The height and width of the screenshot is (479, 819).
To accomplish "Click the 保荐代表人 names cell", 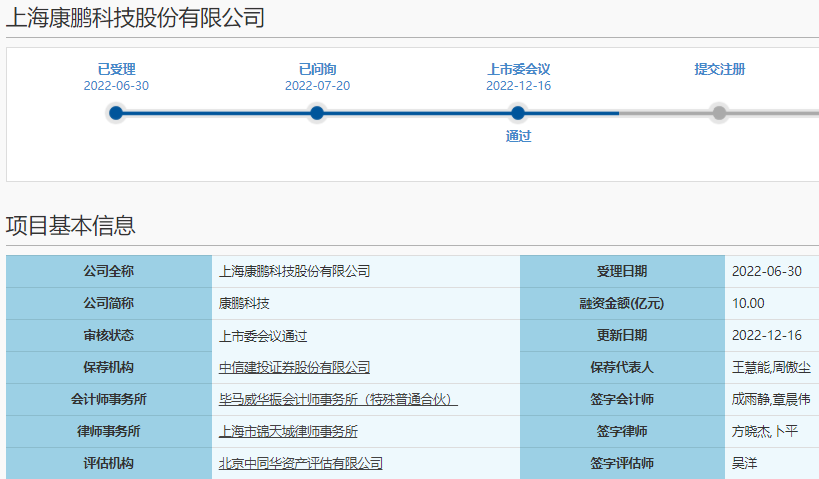I will point(770,367).
